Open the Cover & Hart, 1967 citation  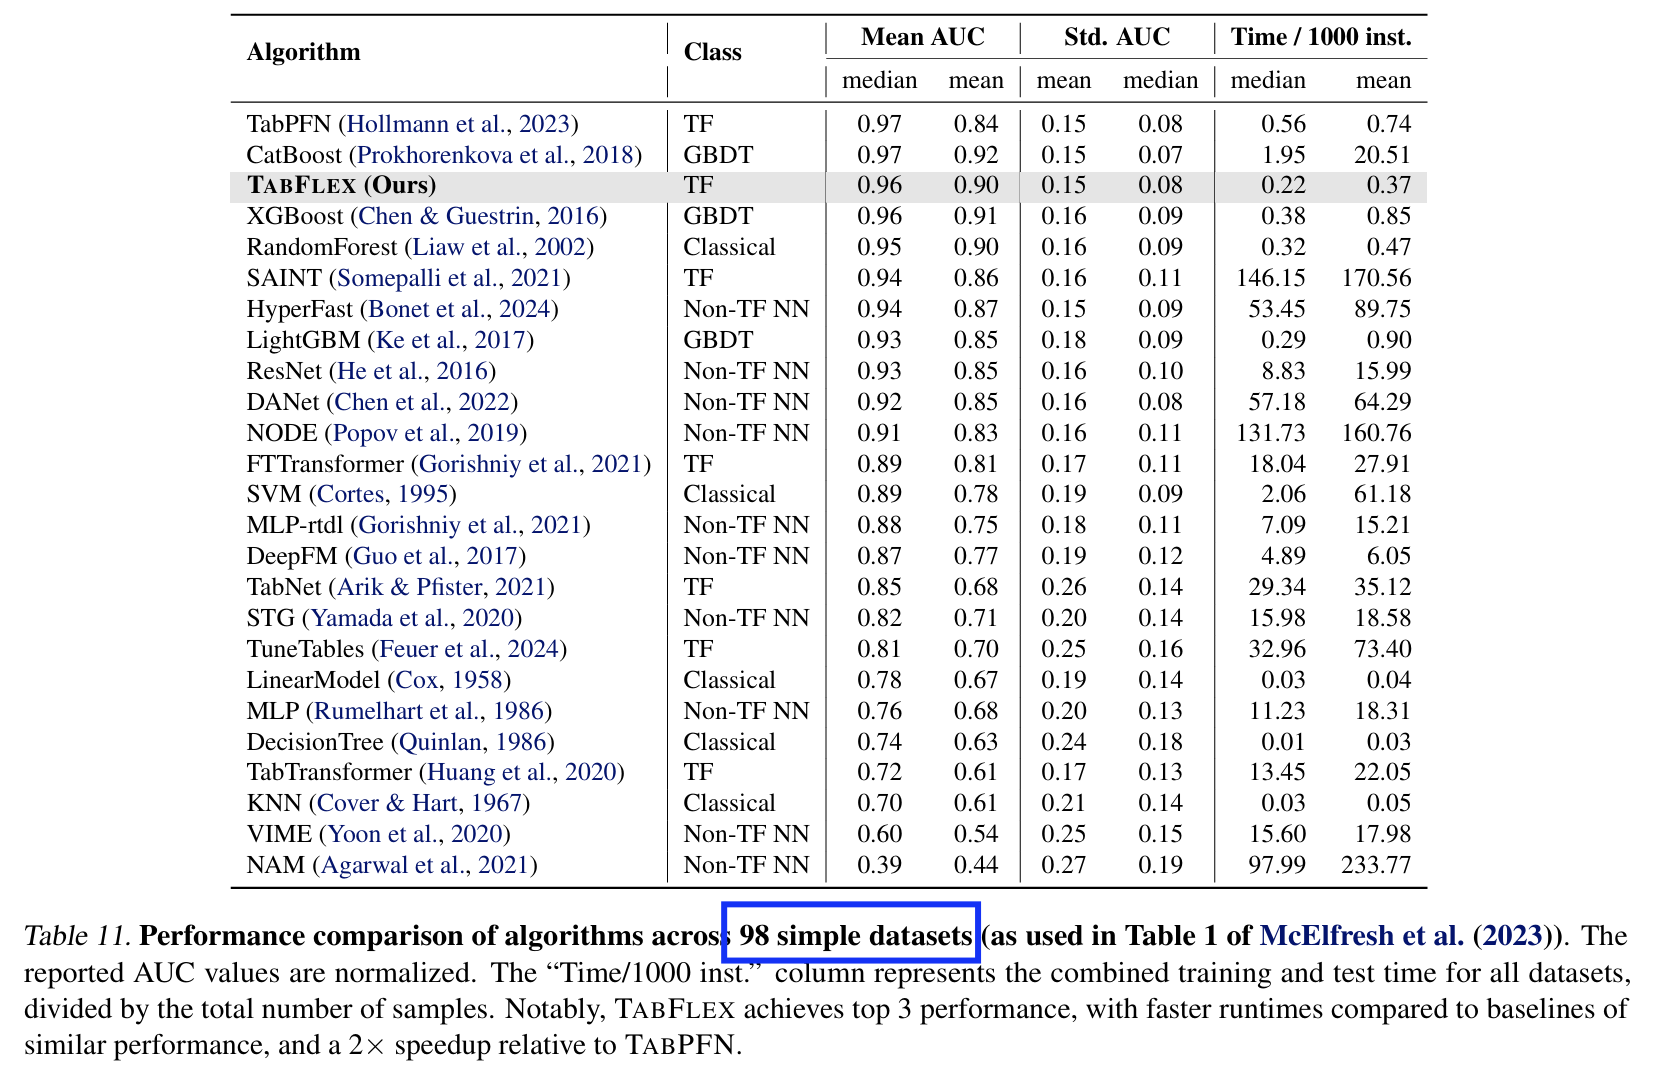pos(420,803)
